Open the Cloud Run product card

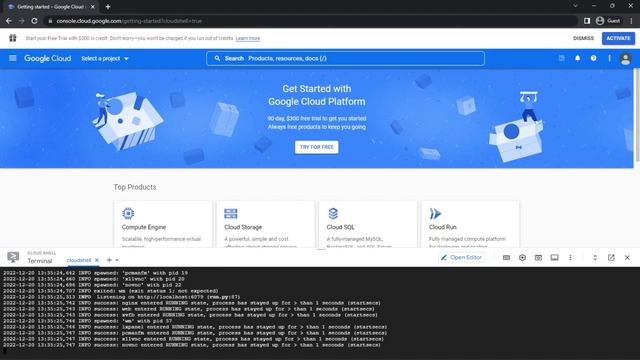click(x=470, y=224)
